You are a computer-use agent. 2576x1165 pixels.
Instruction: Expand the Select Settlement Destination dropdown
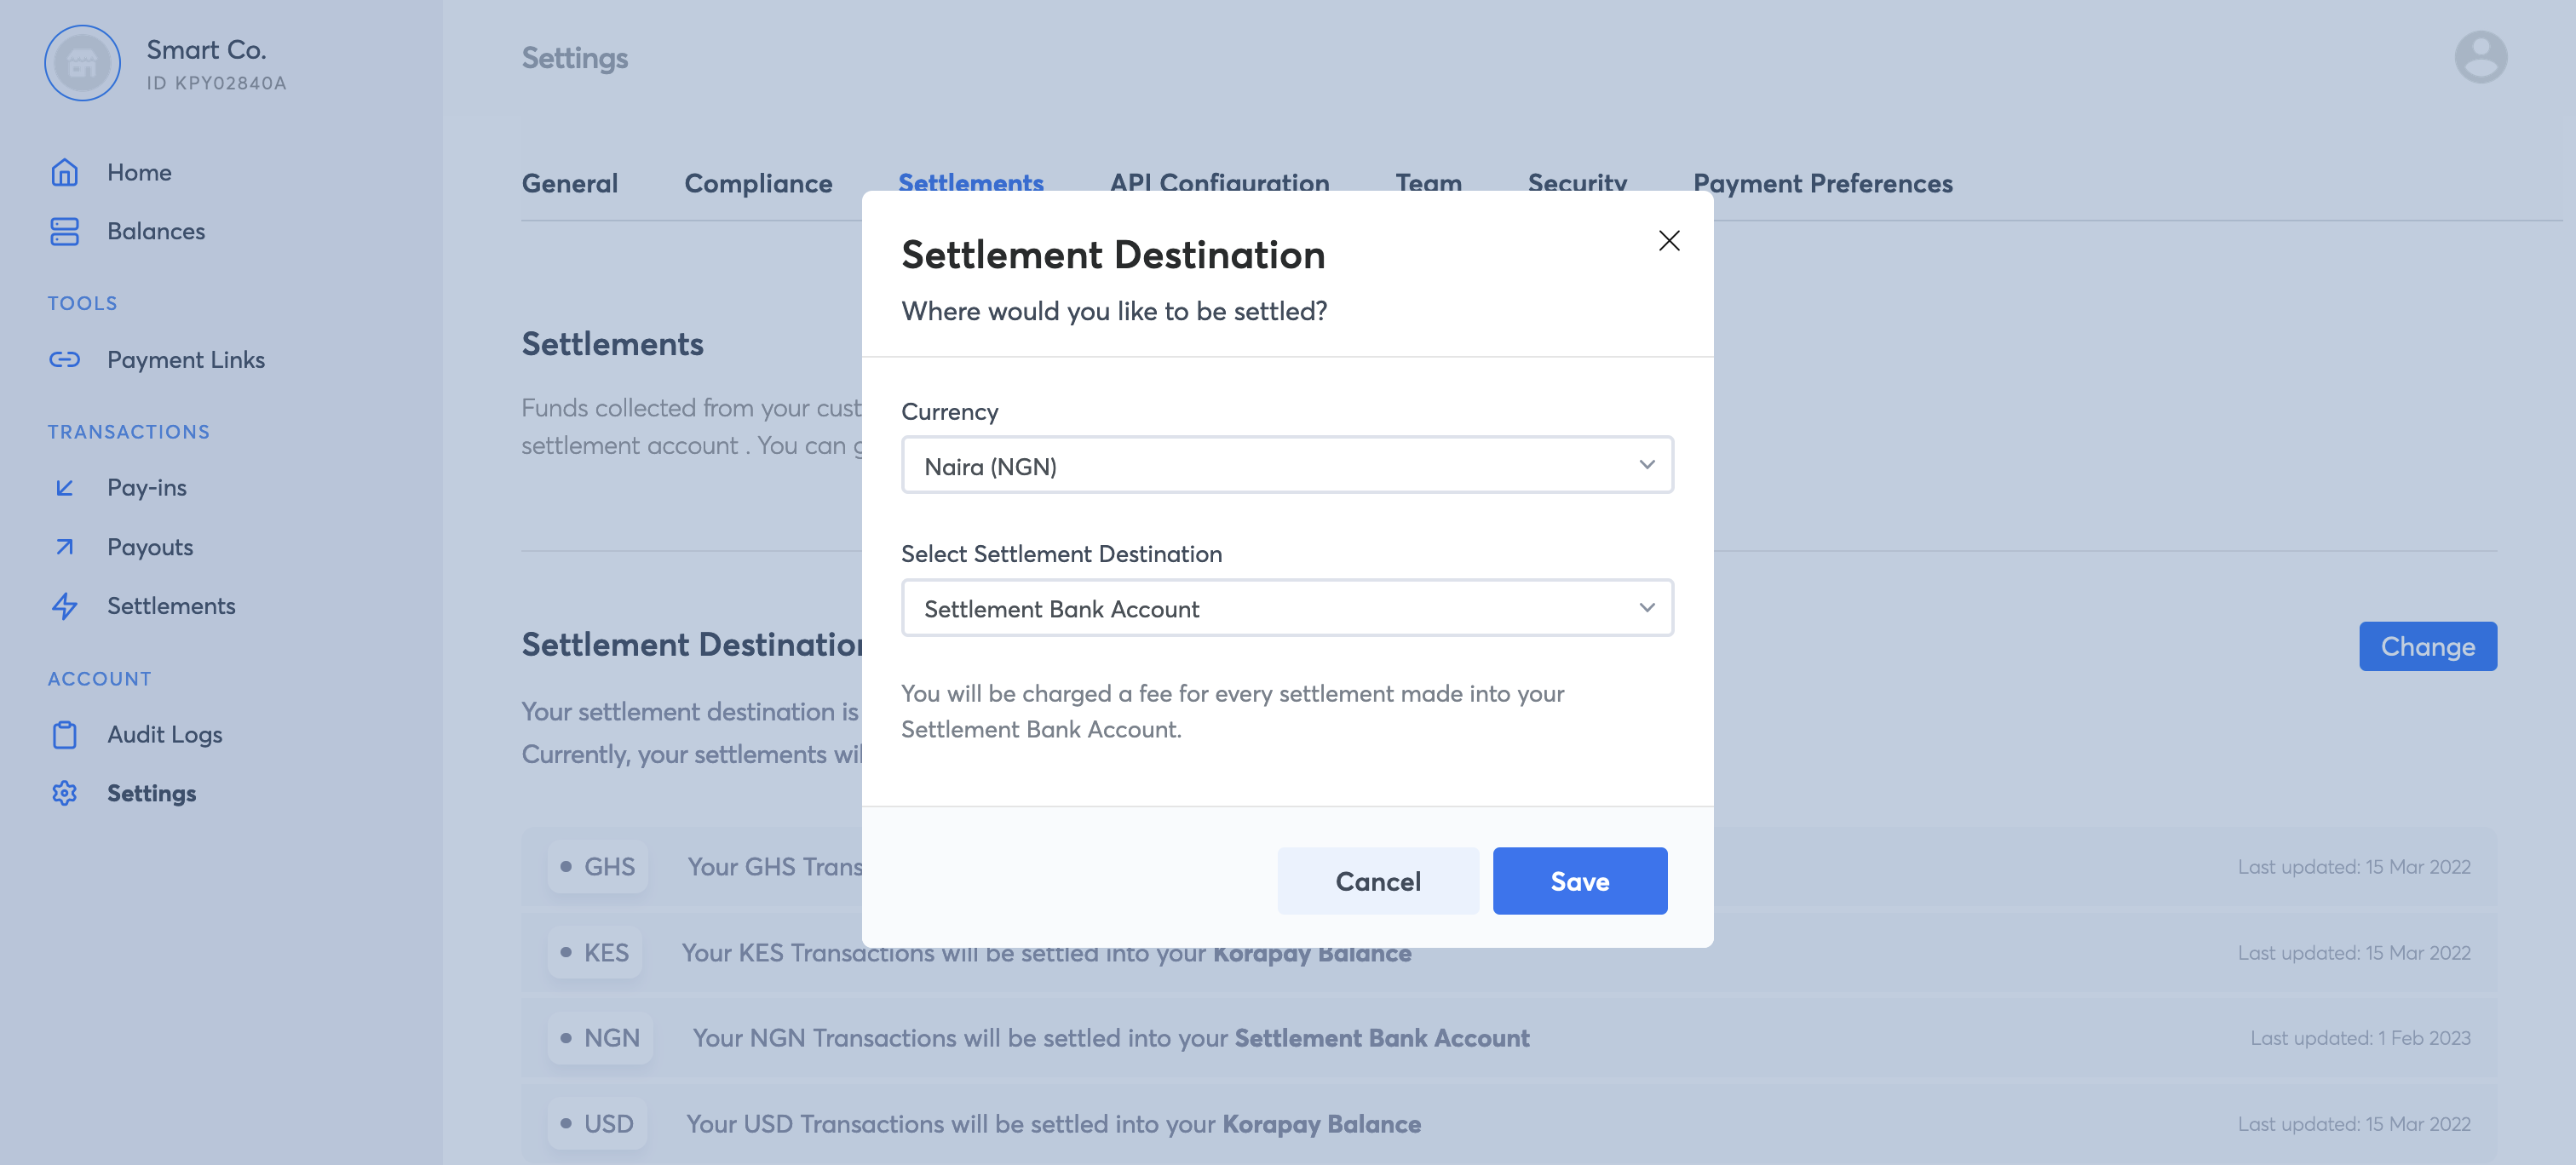(x=1286, y=608)
